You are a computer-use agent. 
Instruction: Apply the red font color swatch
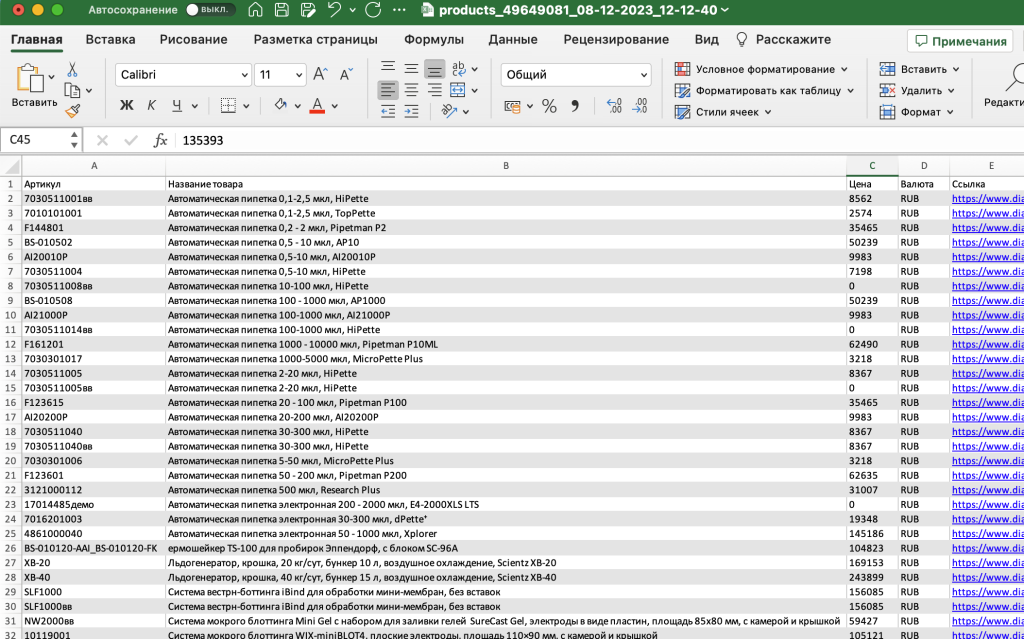point(317,106)
